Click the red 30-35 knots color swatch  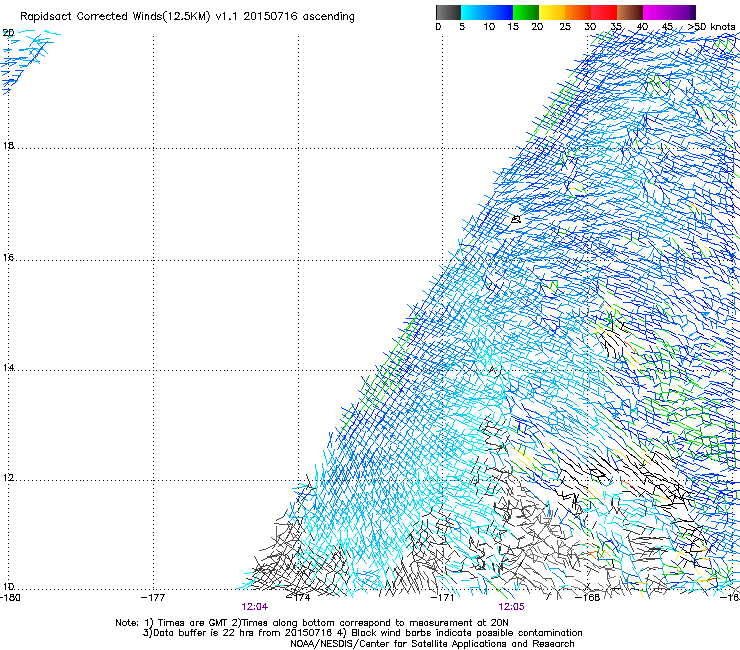pos(604,12)
